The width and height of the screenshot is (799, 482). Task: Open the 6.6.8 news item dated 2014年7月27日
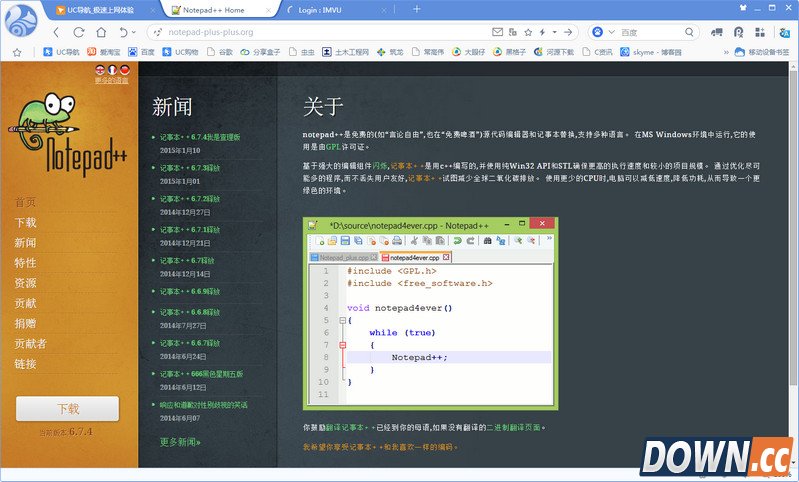pyautogui.click(x=190, y=312)
